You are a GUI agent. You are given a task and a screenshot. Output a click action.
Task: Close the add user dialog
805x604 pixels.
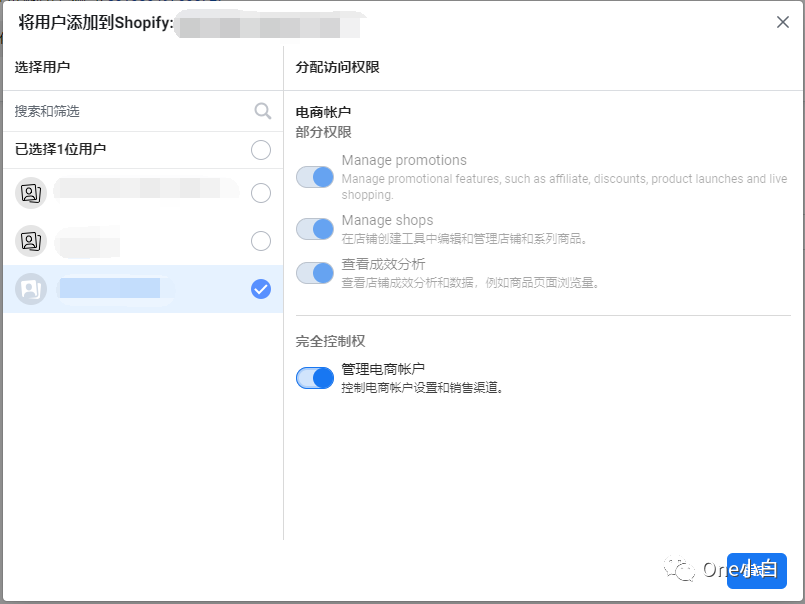783,21
